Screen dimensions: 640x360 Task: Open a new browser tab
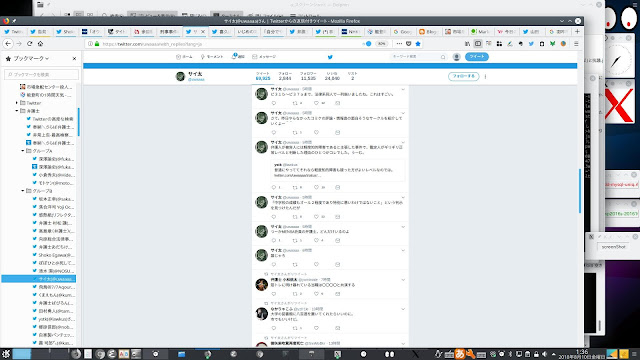pyautogui.click(x=577, y=31)
